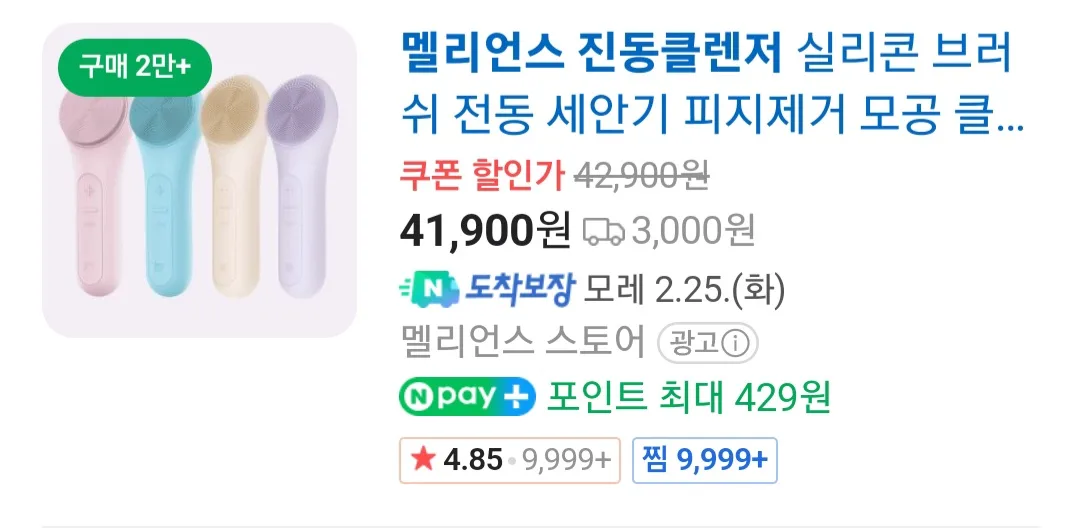1080x528 pixels.
Task: Toggle the 찜 9,999+ wishlist button
Action: pos(706,459)
